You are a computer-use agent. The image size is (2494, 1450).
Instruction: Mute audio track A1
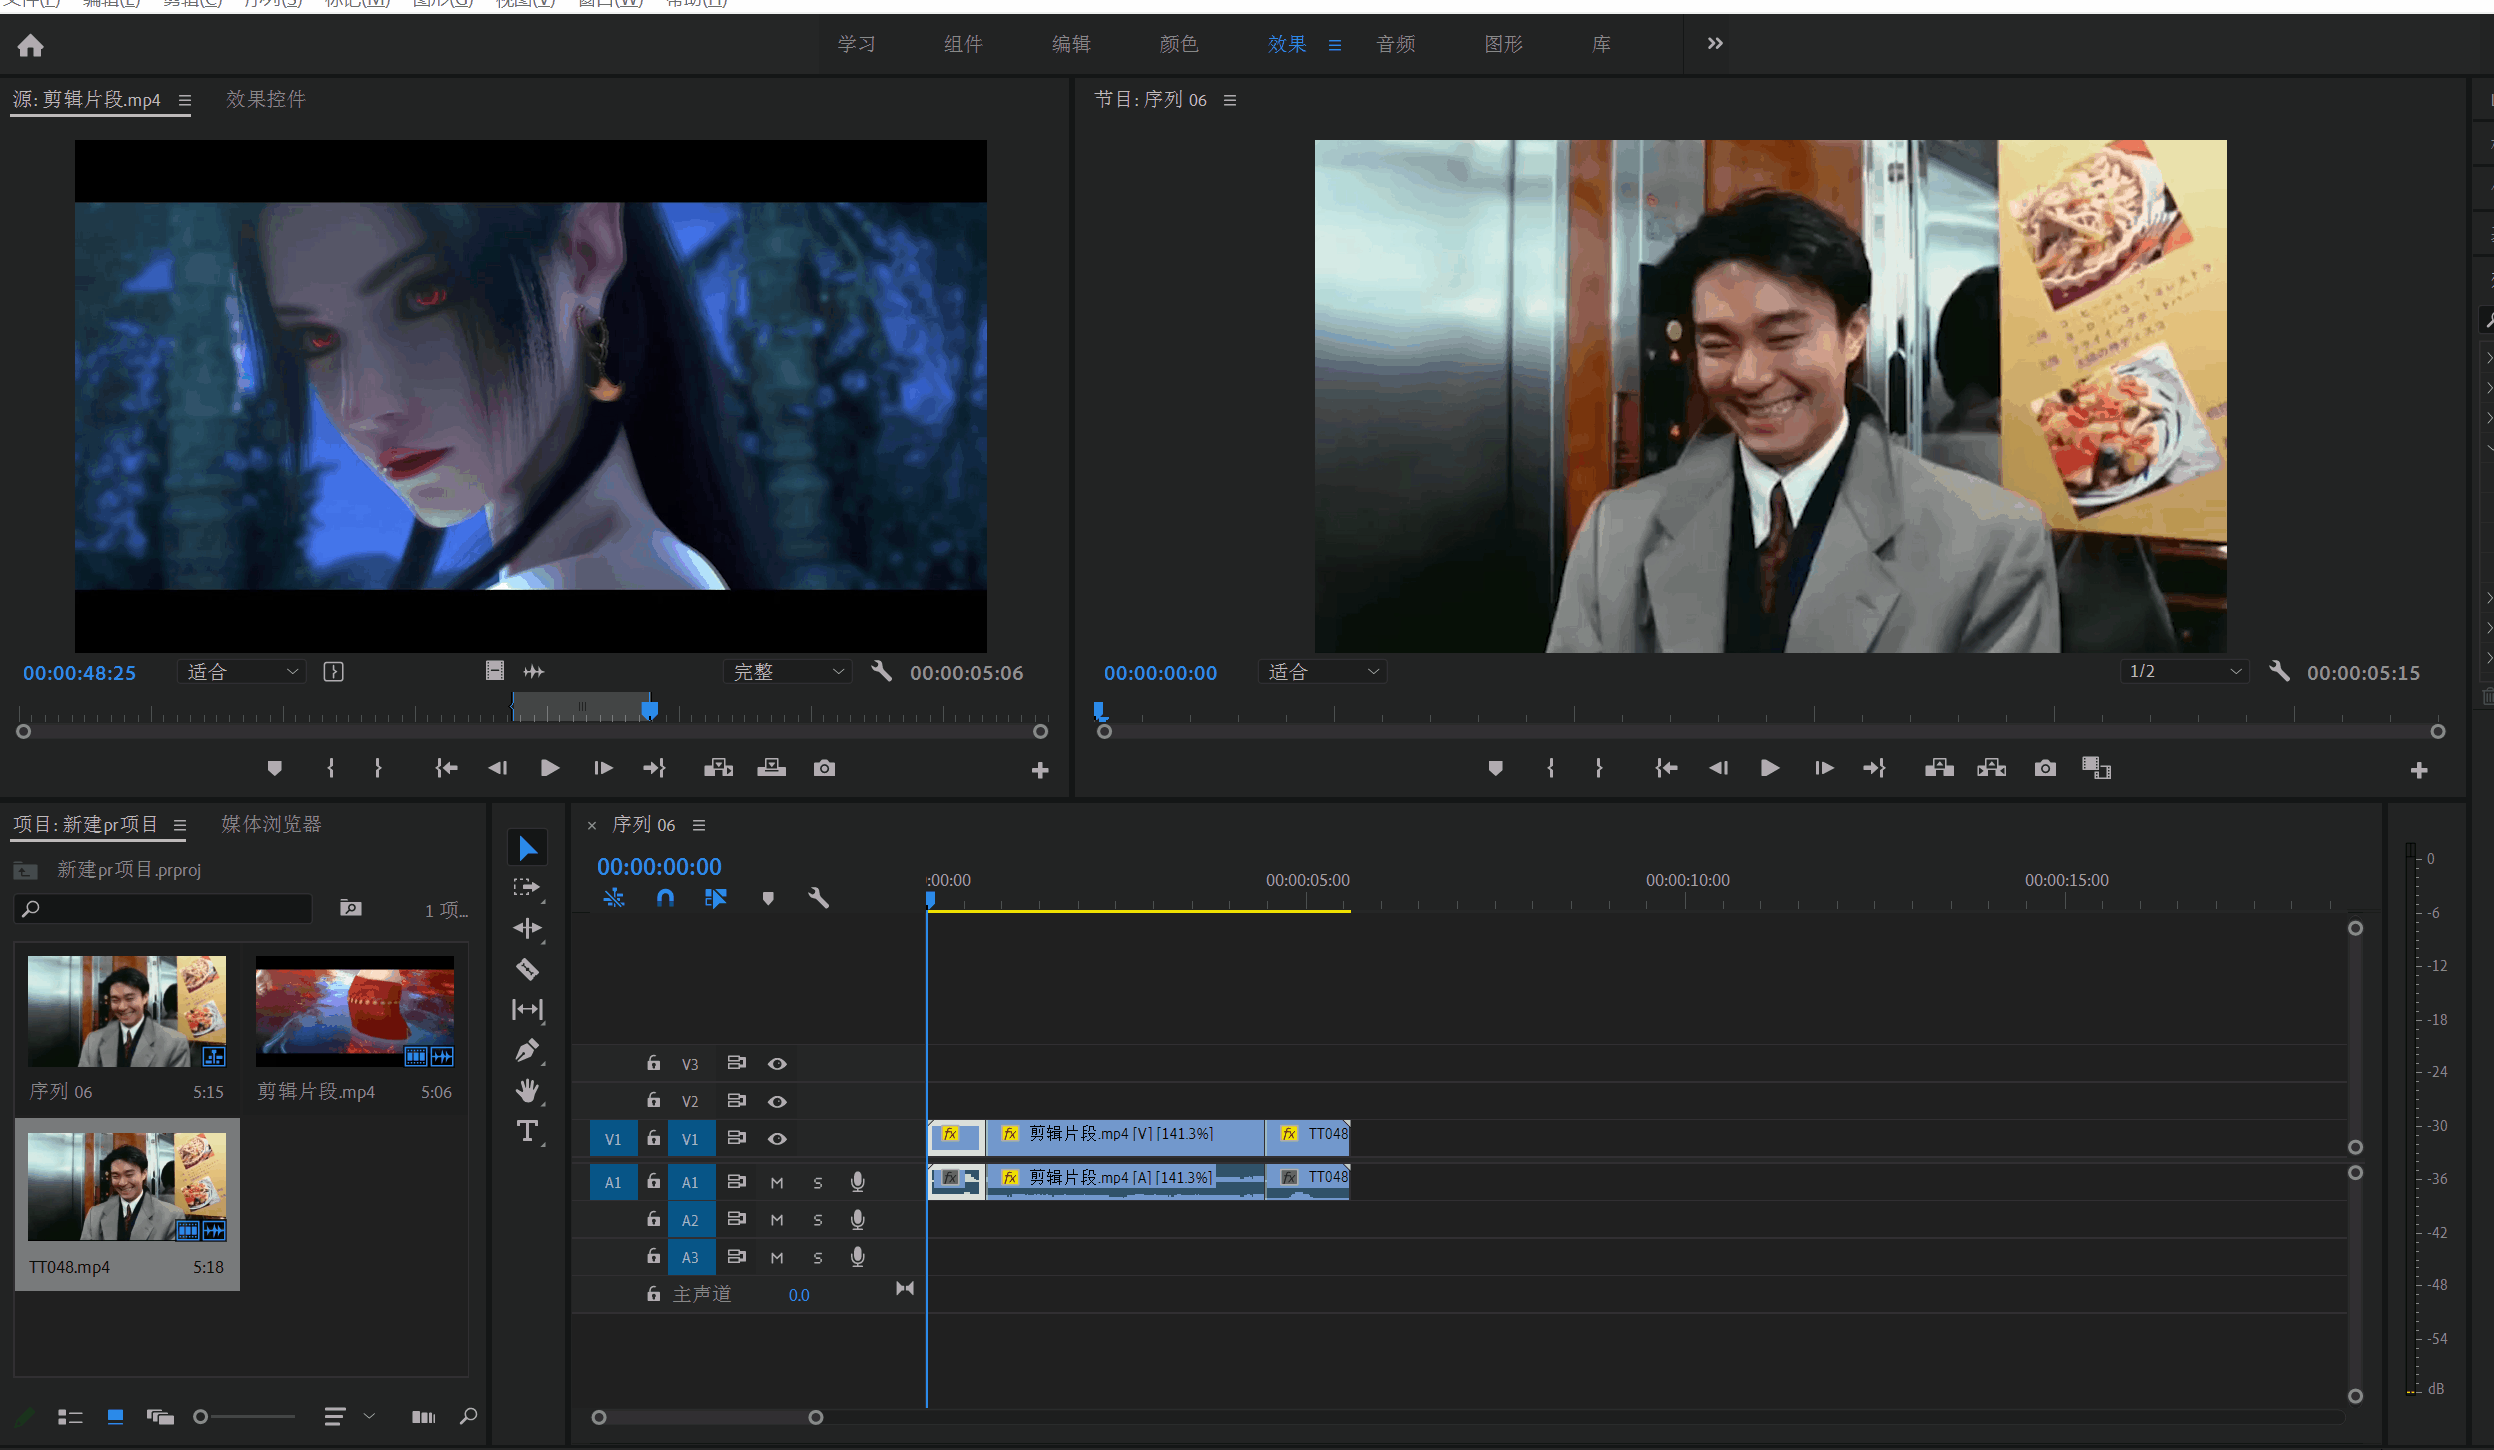click(x=777, y=1182)
